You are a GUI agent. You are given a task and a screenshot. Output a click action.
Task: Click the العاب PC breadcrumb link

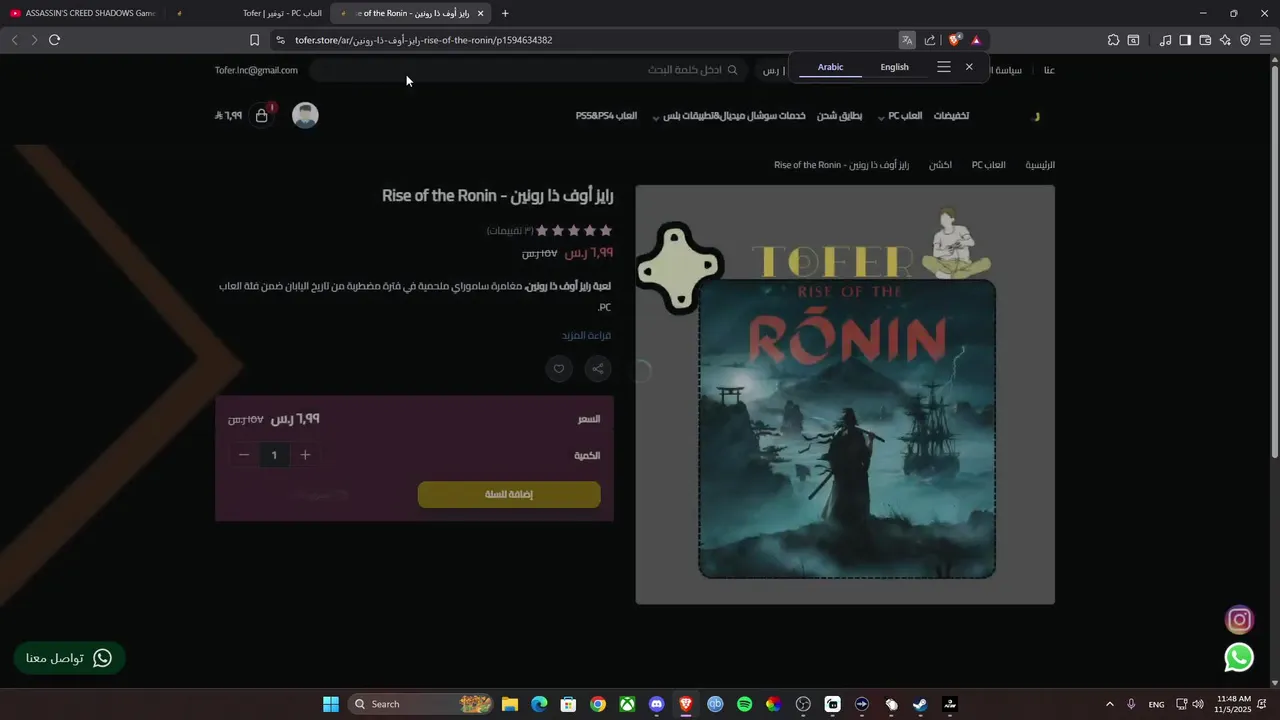pyautogui.click(x=988, y=165)
